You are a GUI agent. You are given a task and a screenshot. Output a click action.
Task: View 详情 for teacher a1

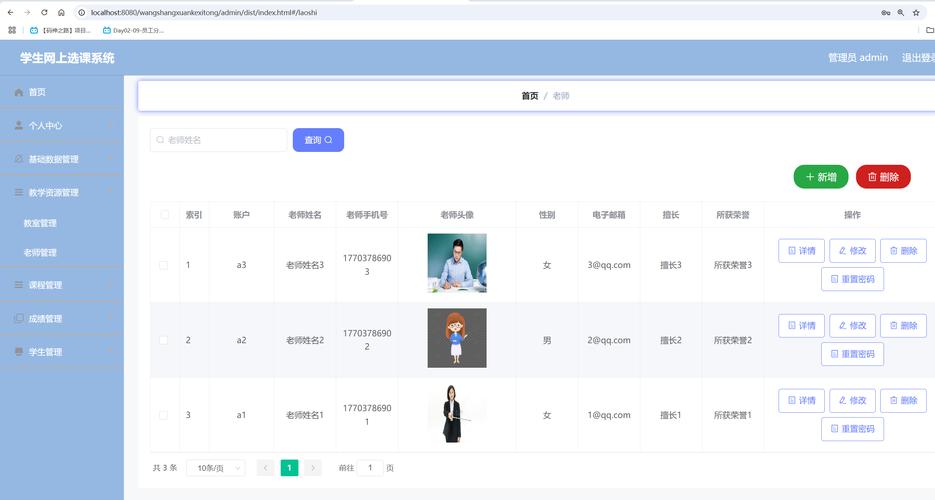click(801, 400)
